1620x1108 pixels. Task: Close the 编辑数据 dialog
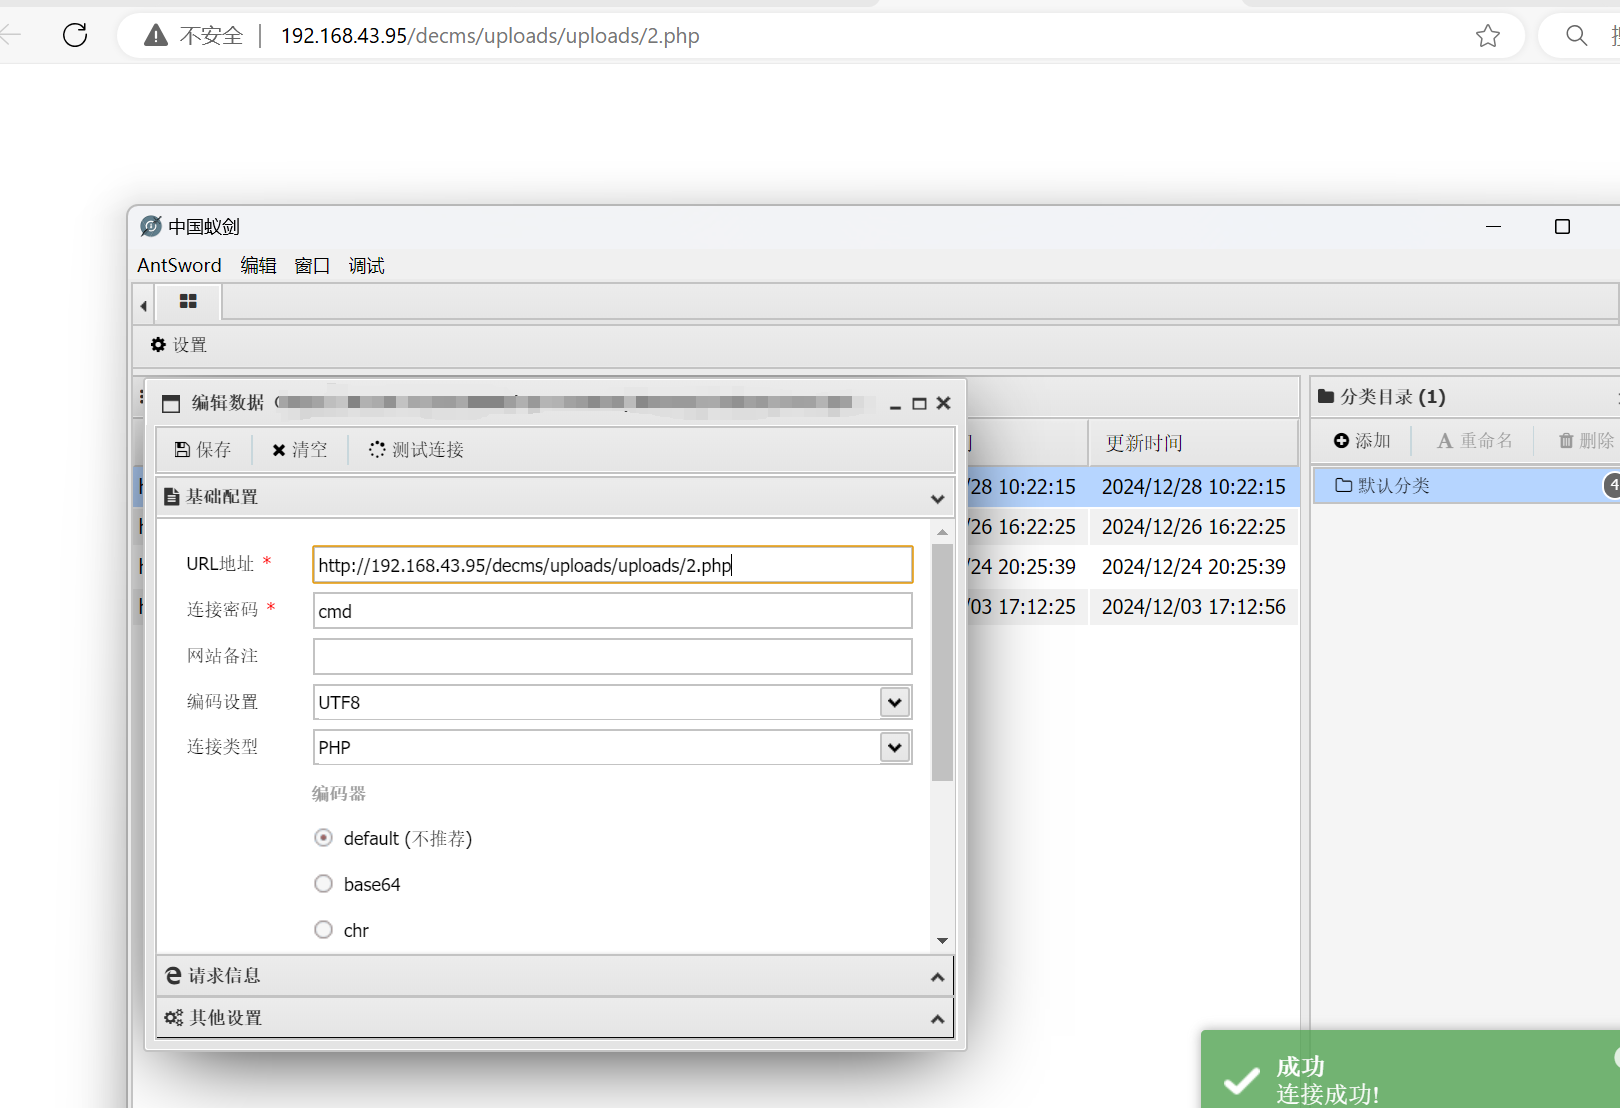point(943,404)
